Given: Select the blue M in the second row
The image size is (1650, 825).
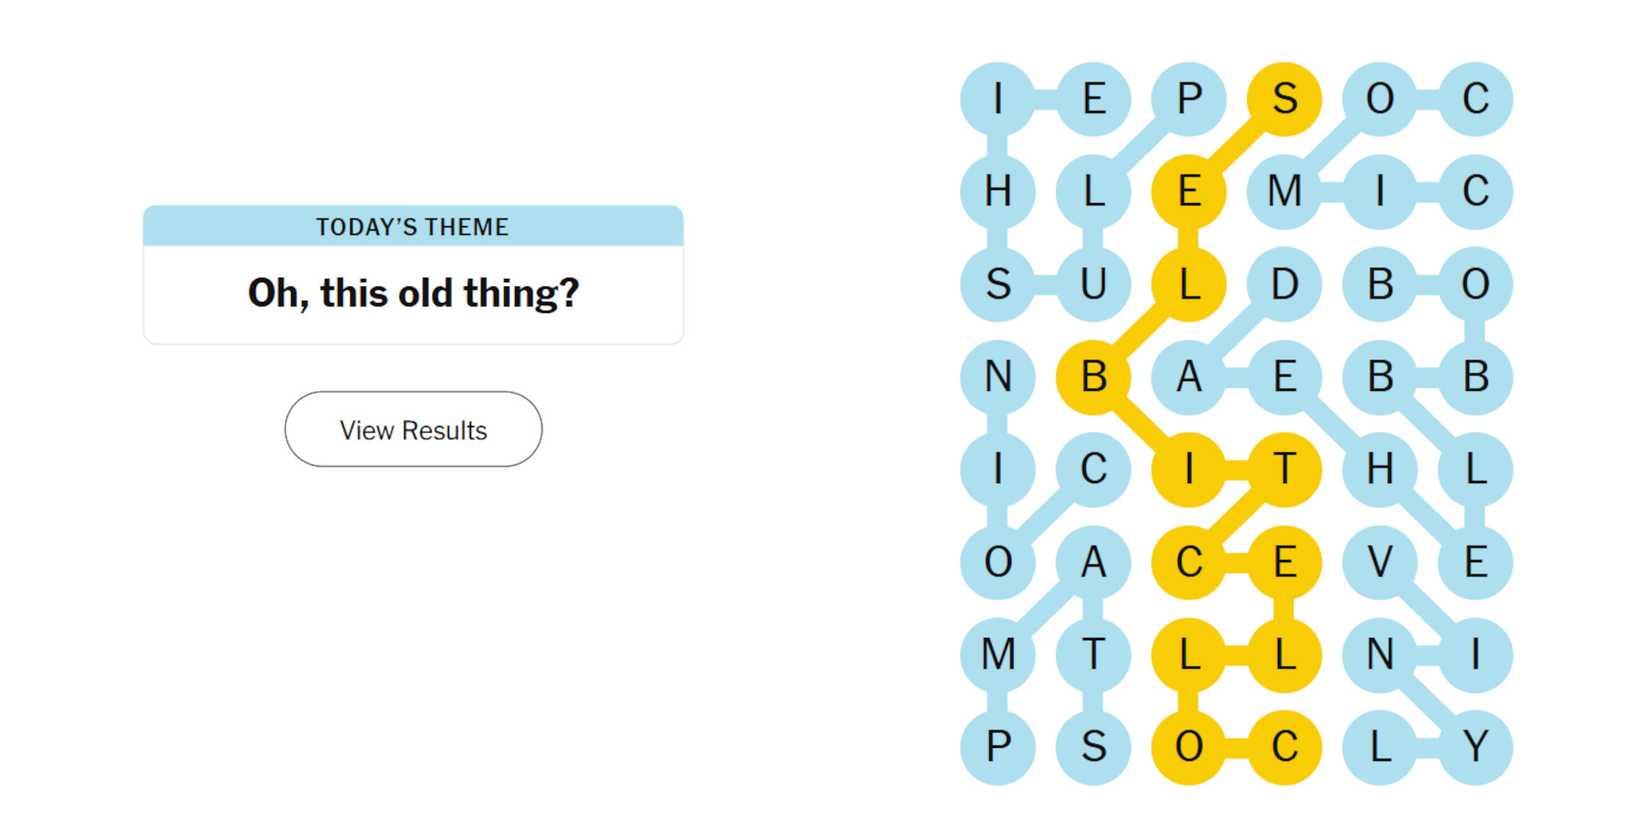Looking at the screenshot, I should coord(1286,192).
